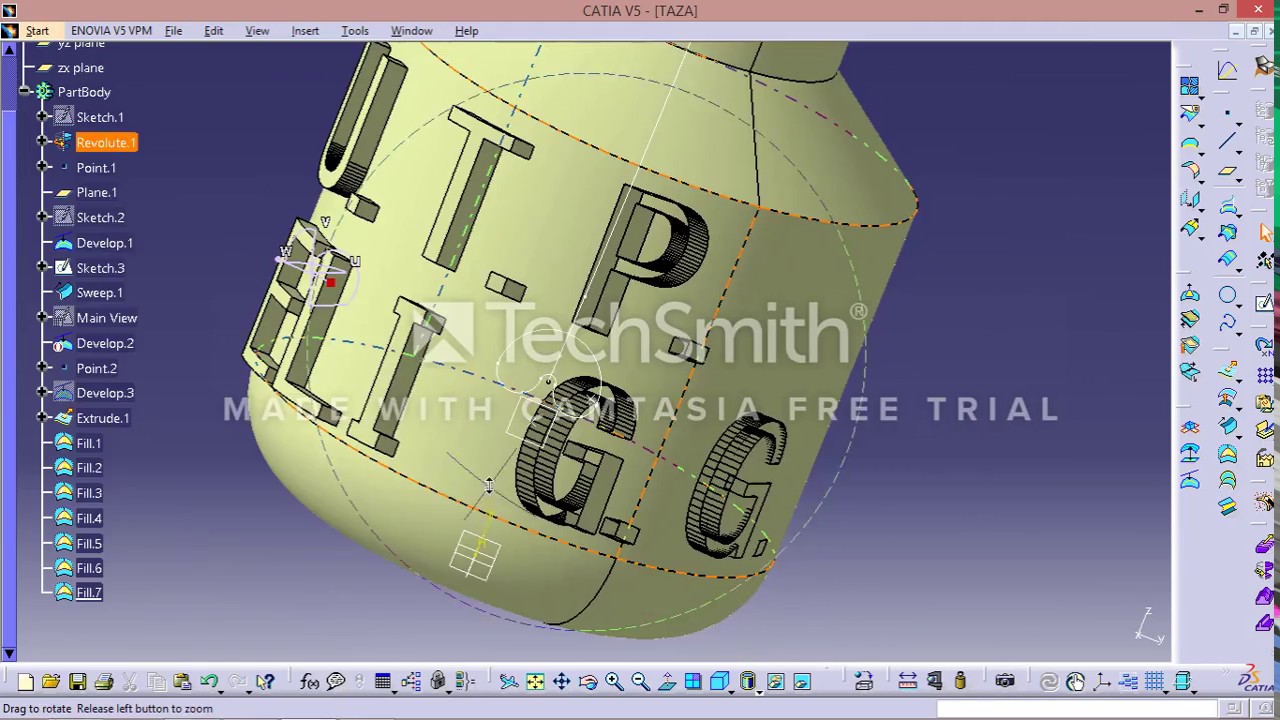This screenshot has width=1280, height=720.
Task: Expand the Extrude.1 tree node
Action: coord(42,418)
